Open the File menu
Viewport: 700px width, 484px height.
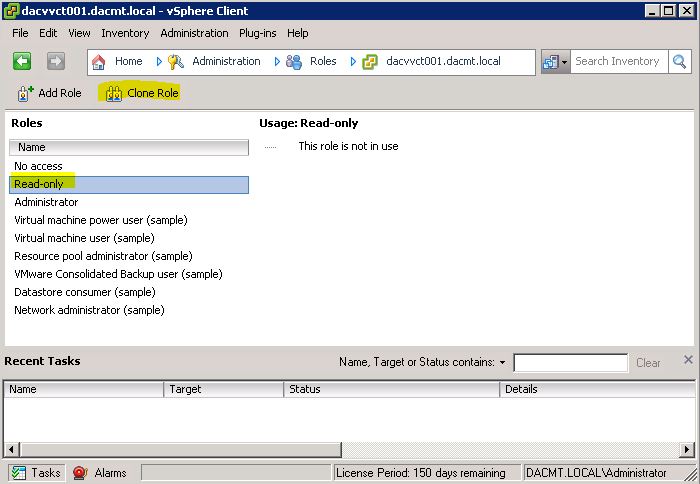(x=20, y=33)
